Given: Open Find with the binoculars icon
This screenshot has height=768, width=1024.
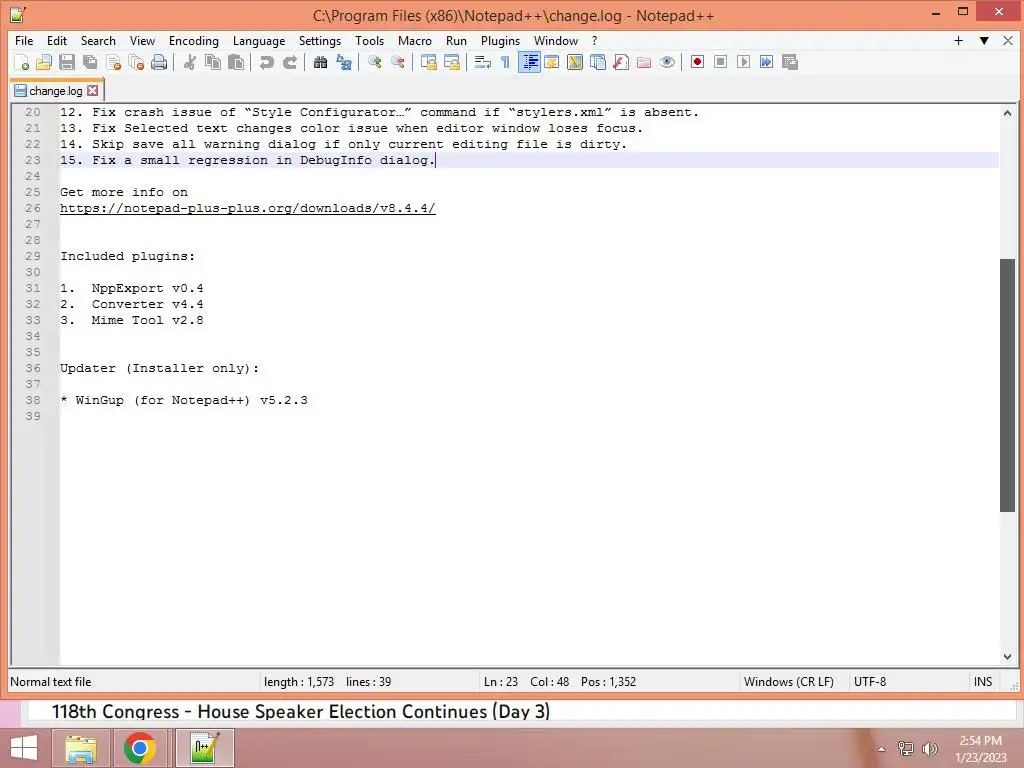Looking at the screenshot, I should point(320,62).
